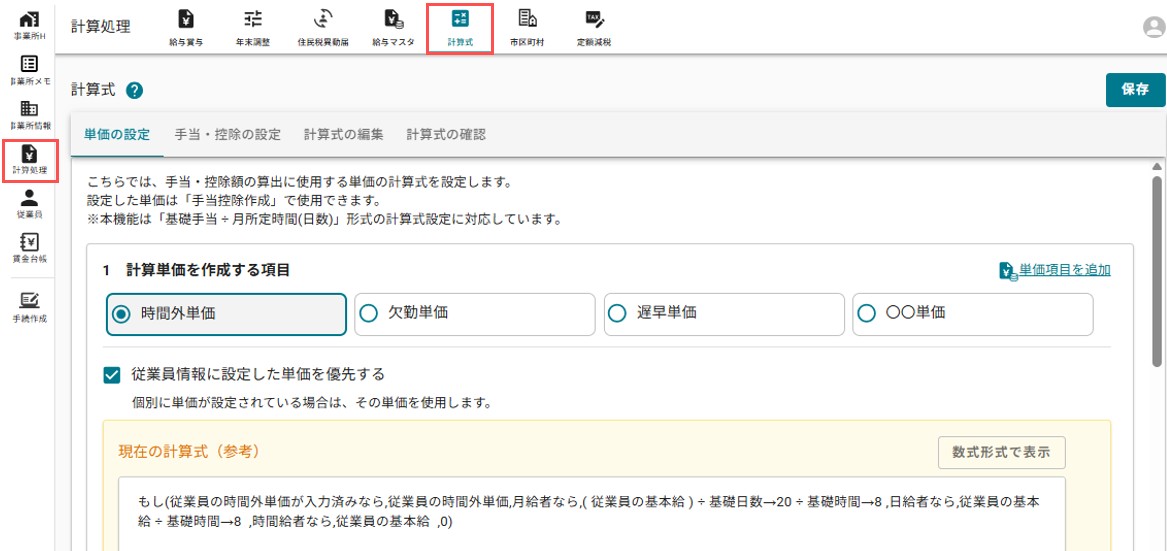Select 計算処理 in the left sidebar

click(x=29, y=160)
